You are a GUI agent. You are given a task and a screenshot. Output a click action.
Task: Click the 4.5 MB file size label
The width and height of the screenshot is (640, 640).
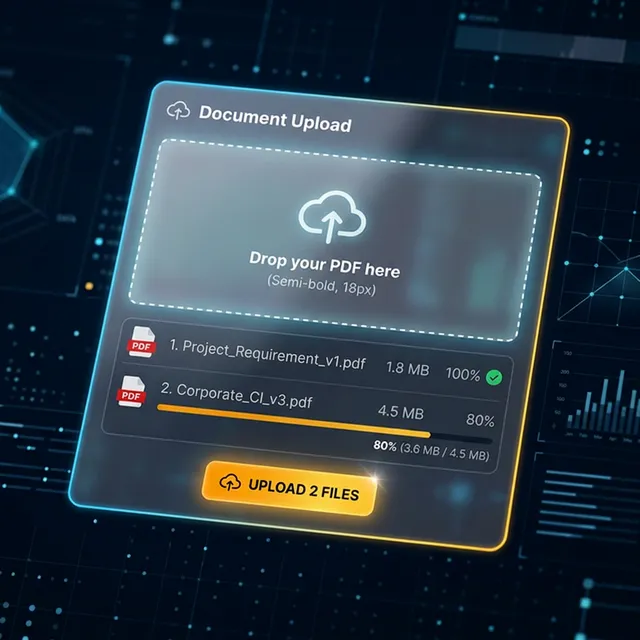(x=399, y=412)
